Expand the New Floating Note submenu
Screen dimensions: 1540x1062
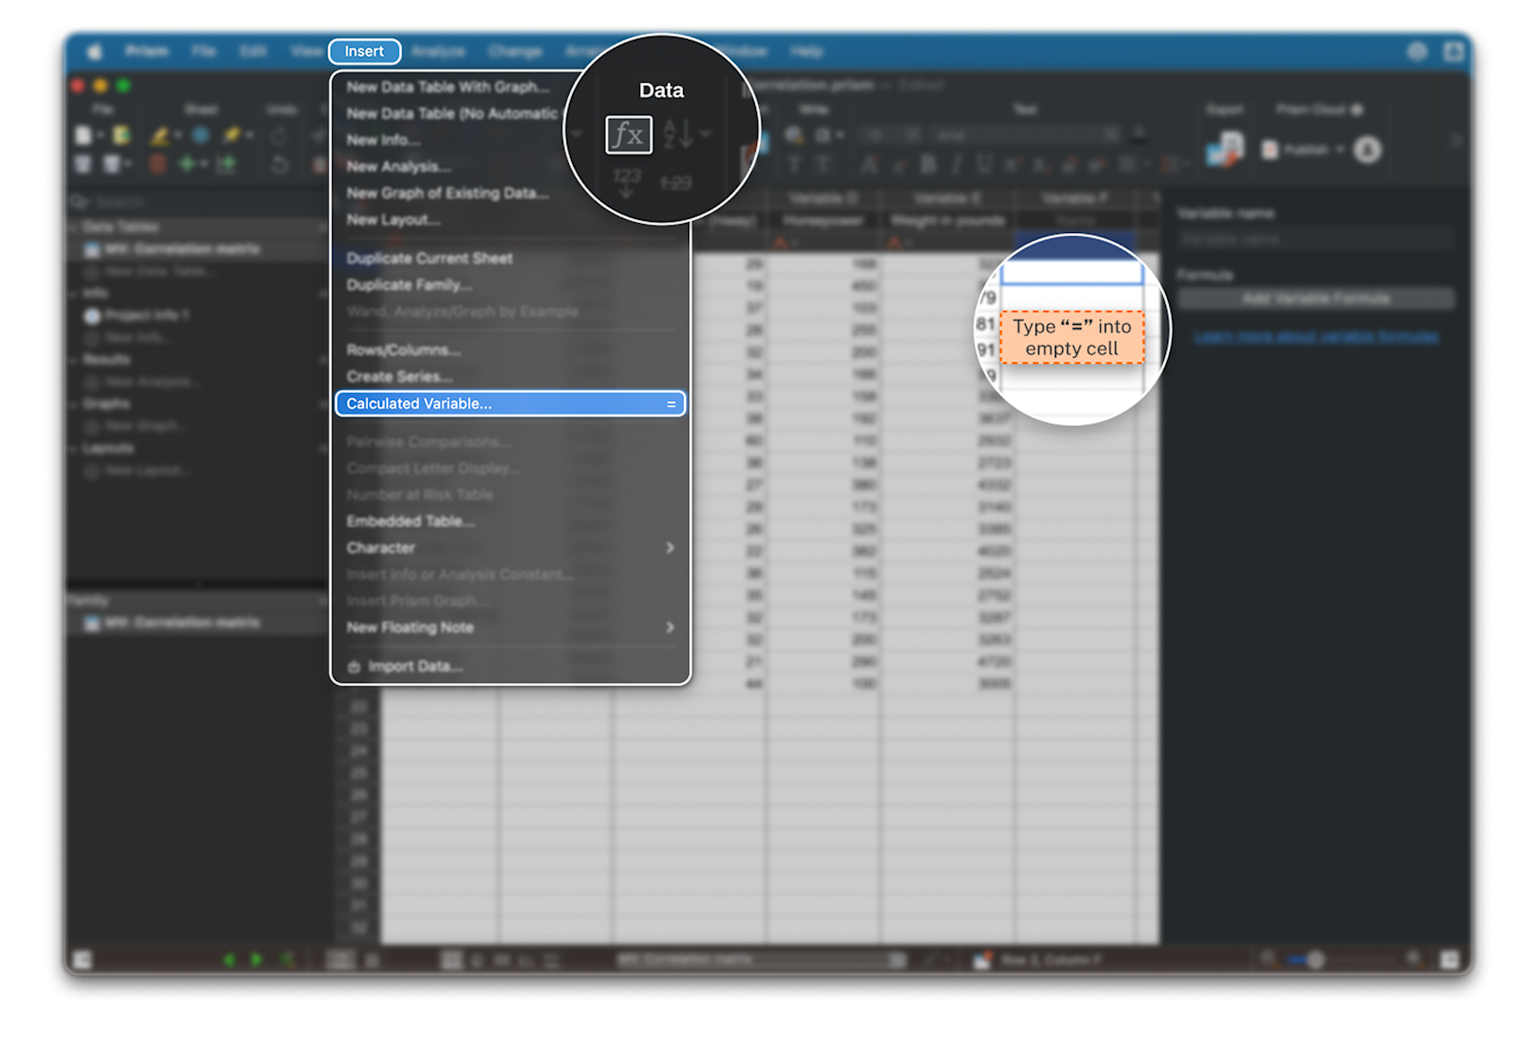[x=670, y=628]
